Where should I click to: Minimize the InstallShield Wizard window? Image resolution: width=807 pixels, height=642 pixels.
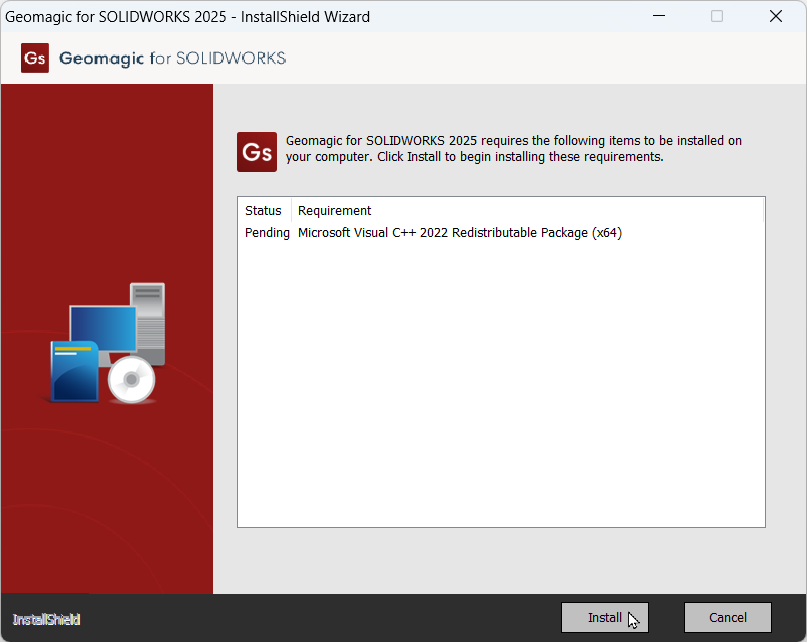pyautogui.click(x=659, y=16)
